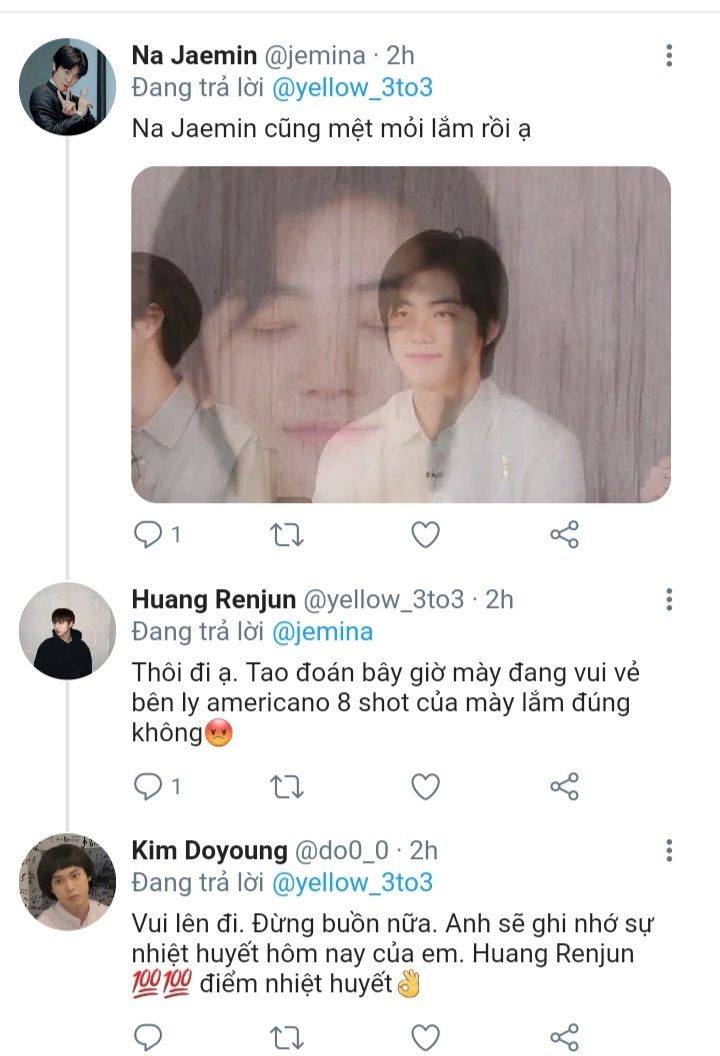Reply to Na Jaemin's tweet
This screenshot has height=1056, width=720.
(148, 536)
